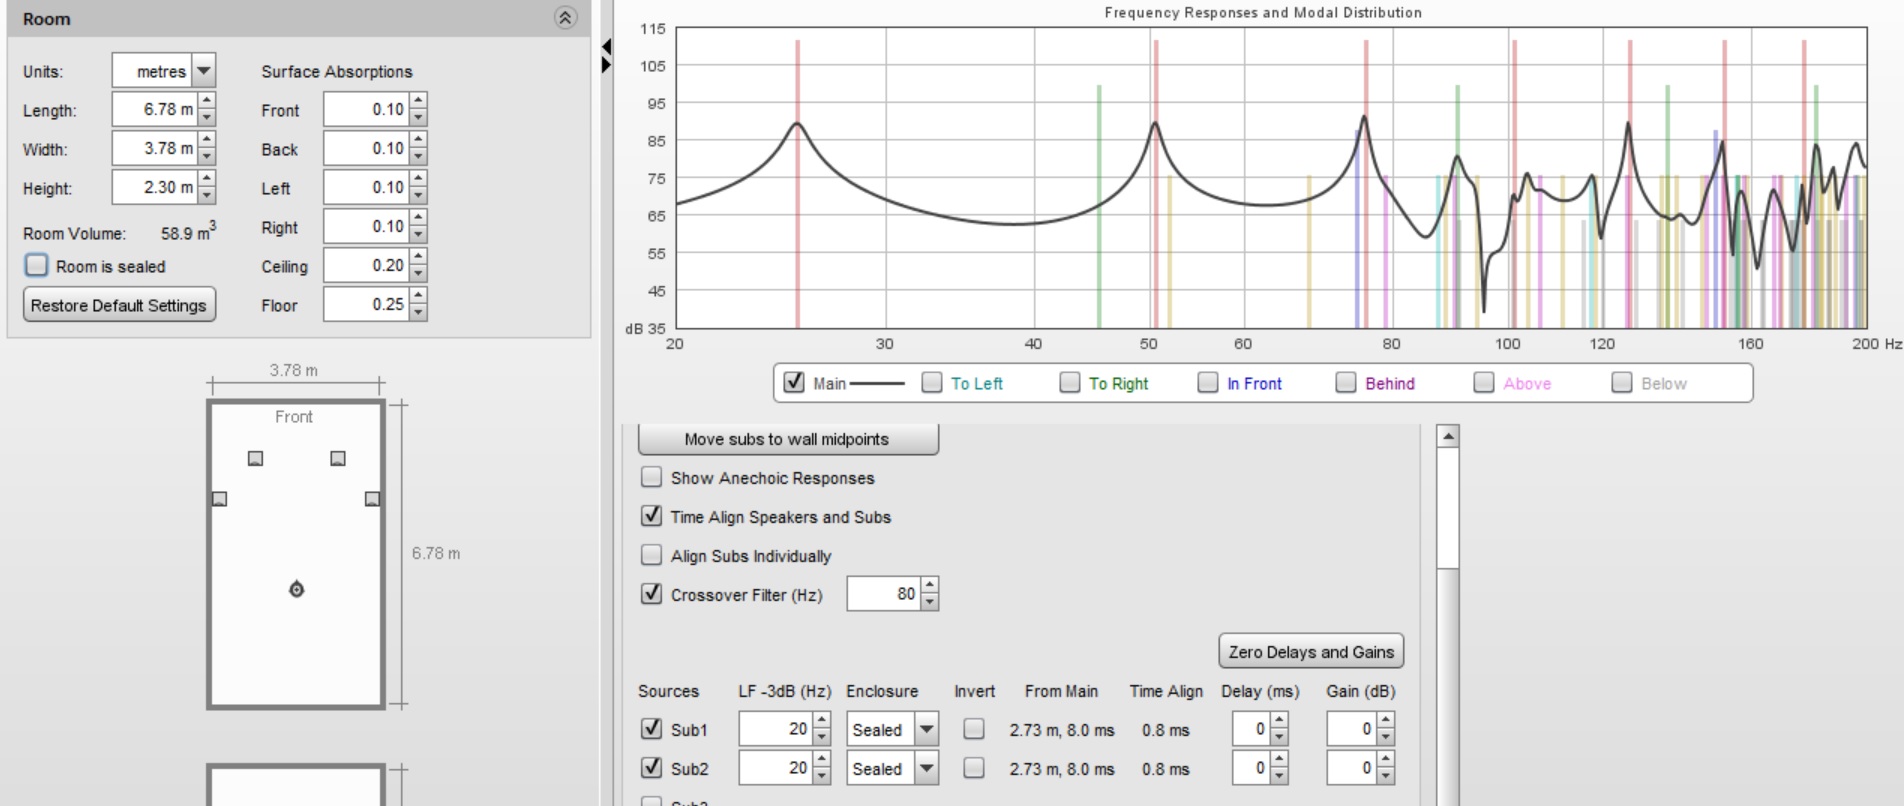Click the Ceiling absorption input field

click(x=366, y=265)
